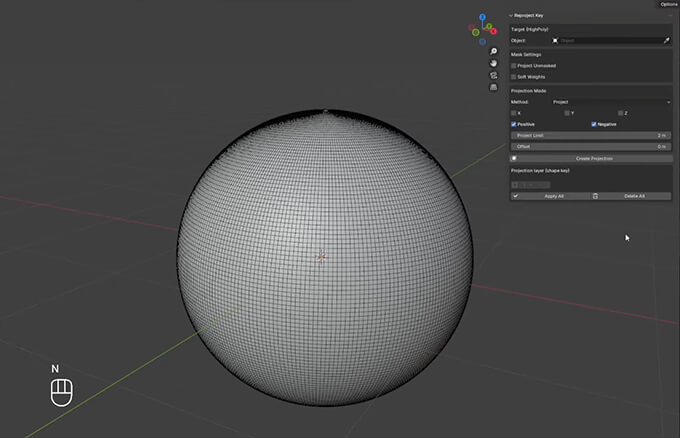Enable the Project Unmasked checkbox
The image size is (680, 438).
point(514,65)
